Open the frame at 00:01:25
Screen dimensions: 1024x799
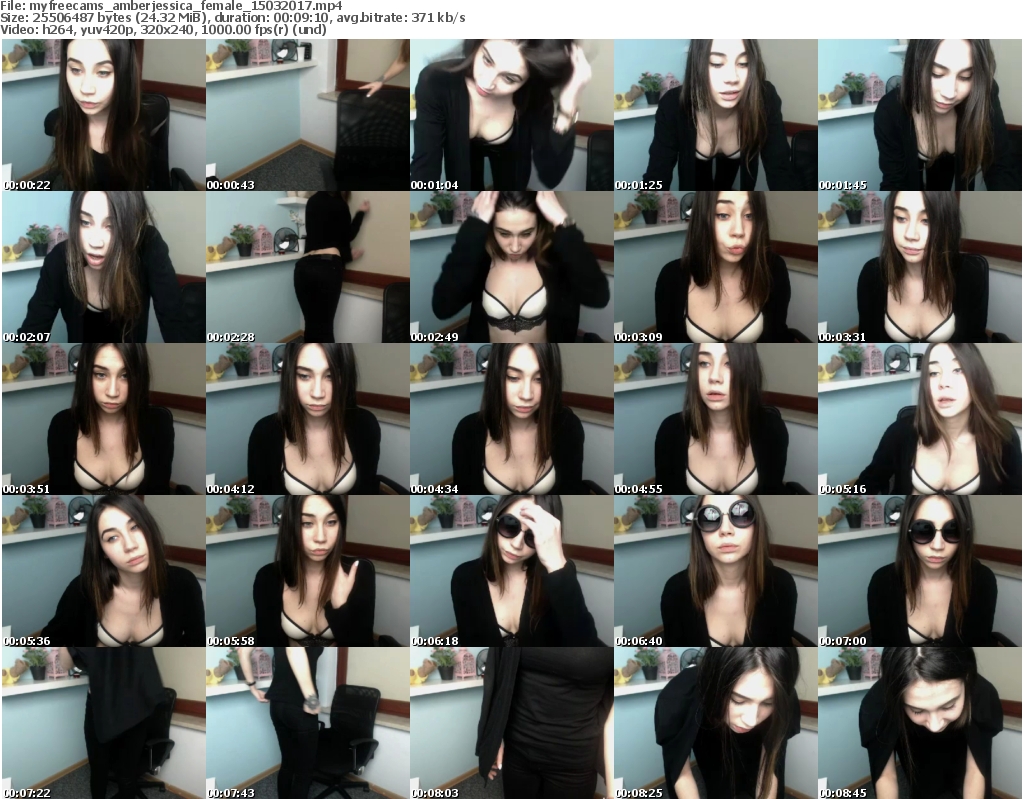tap(716, 115)
